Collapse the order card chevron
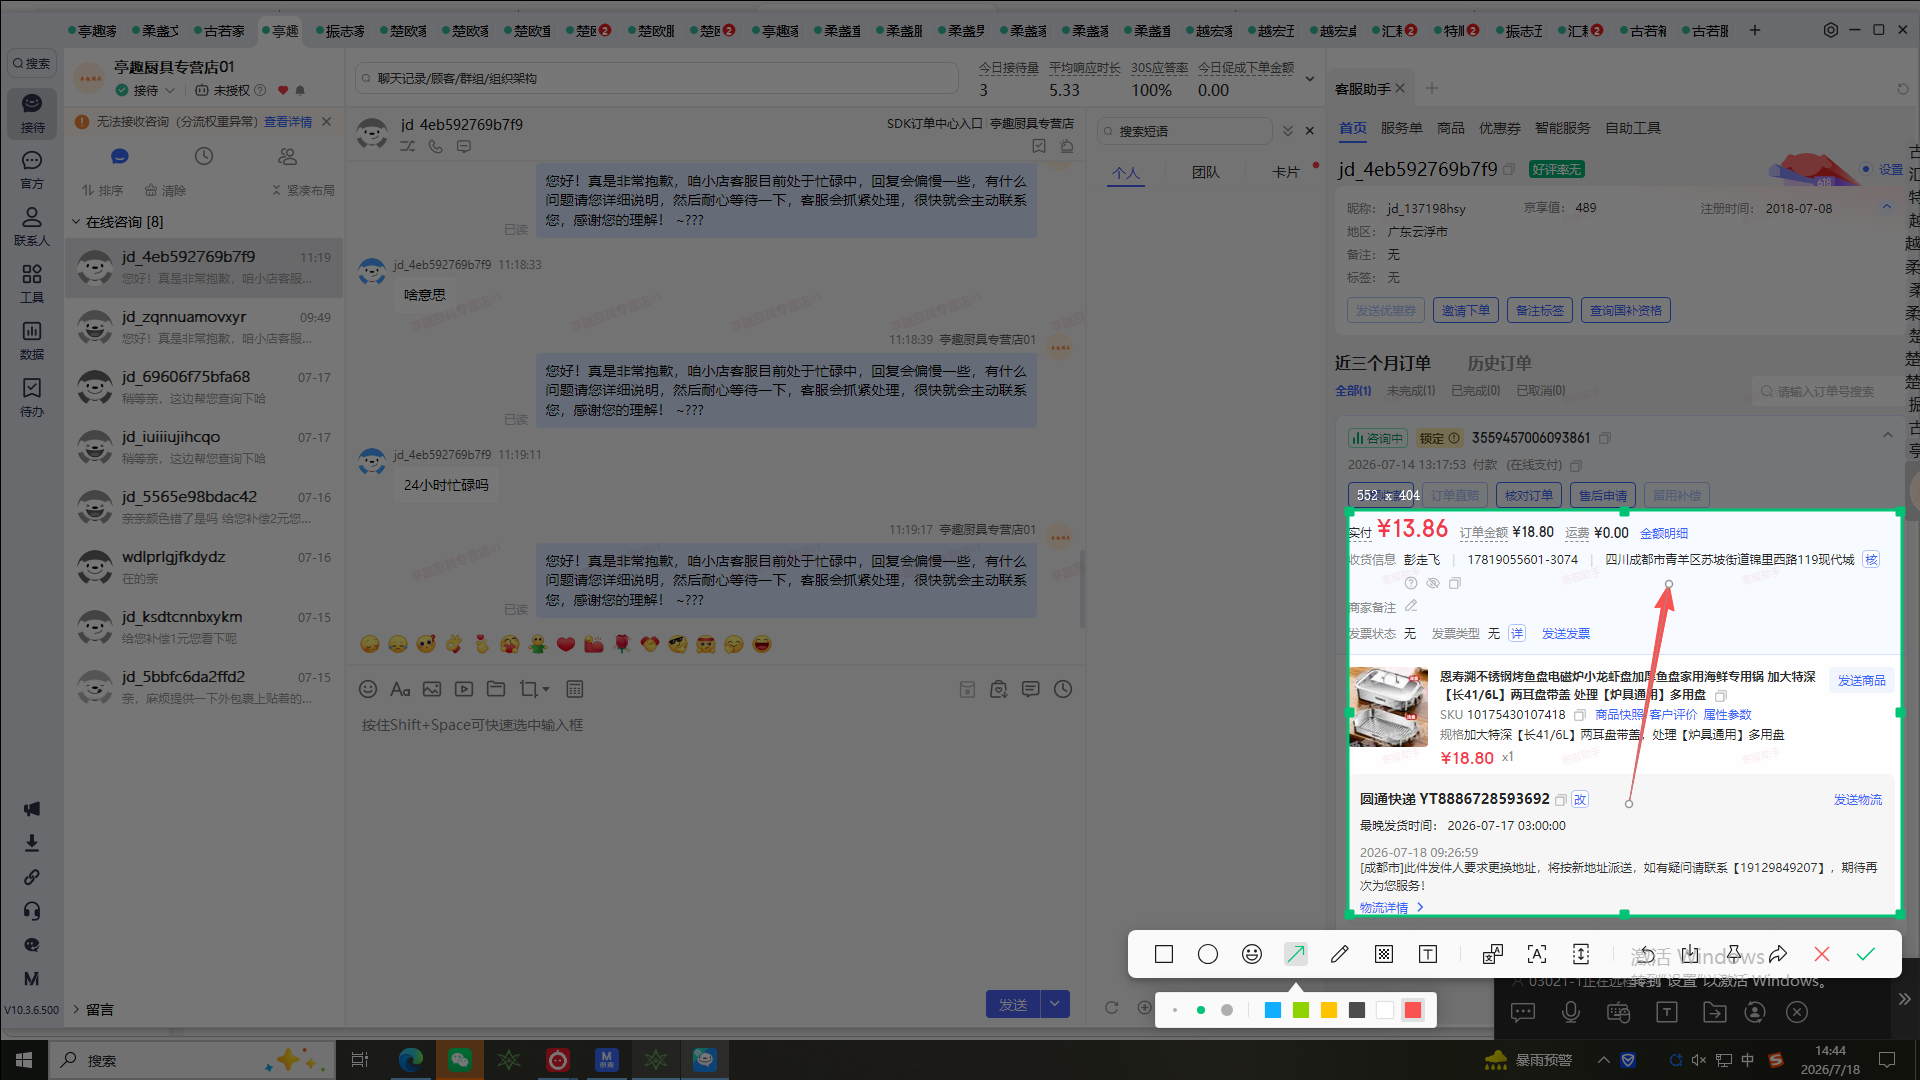This screenshot has height=1080, width=1920. tap(1888, 435)
